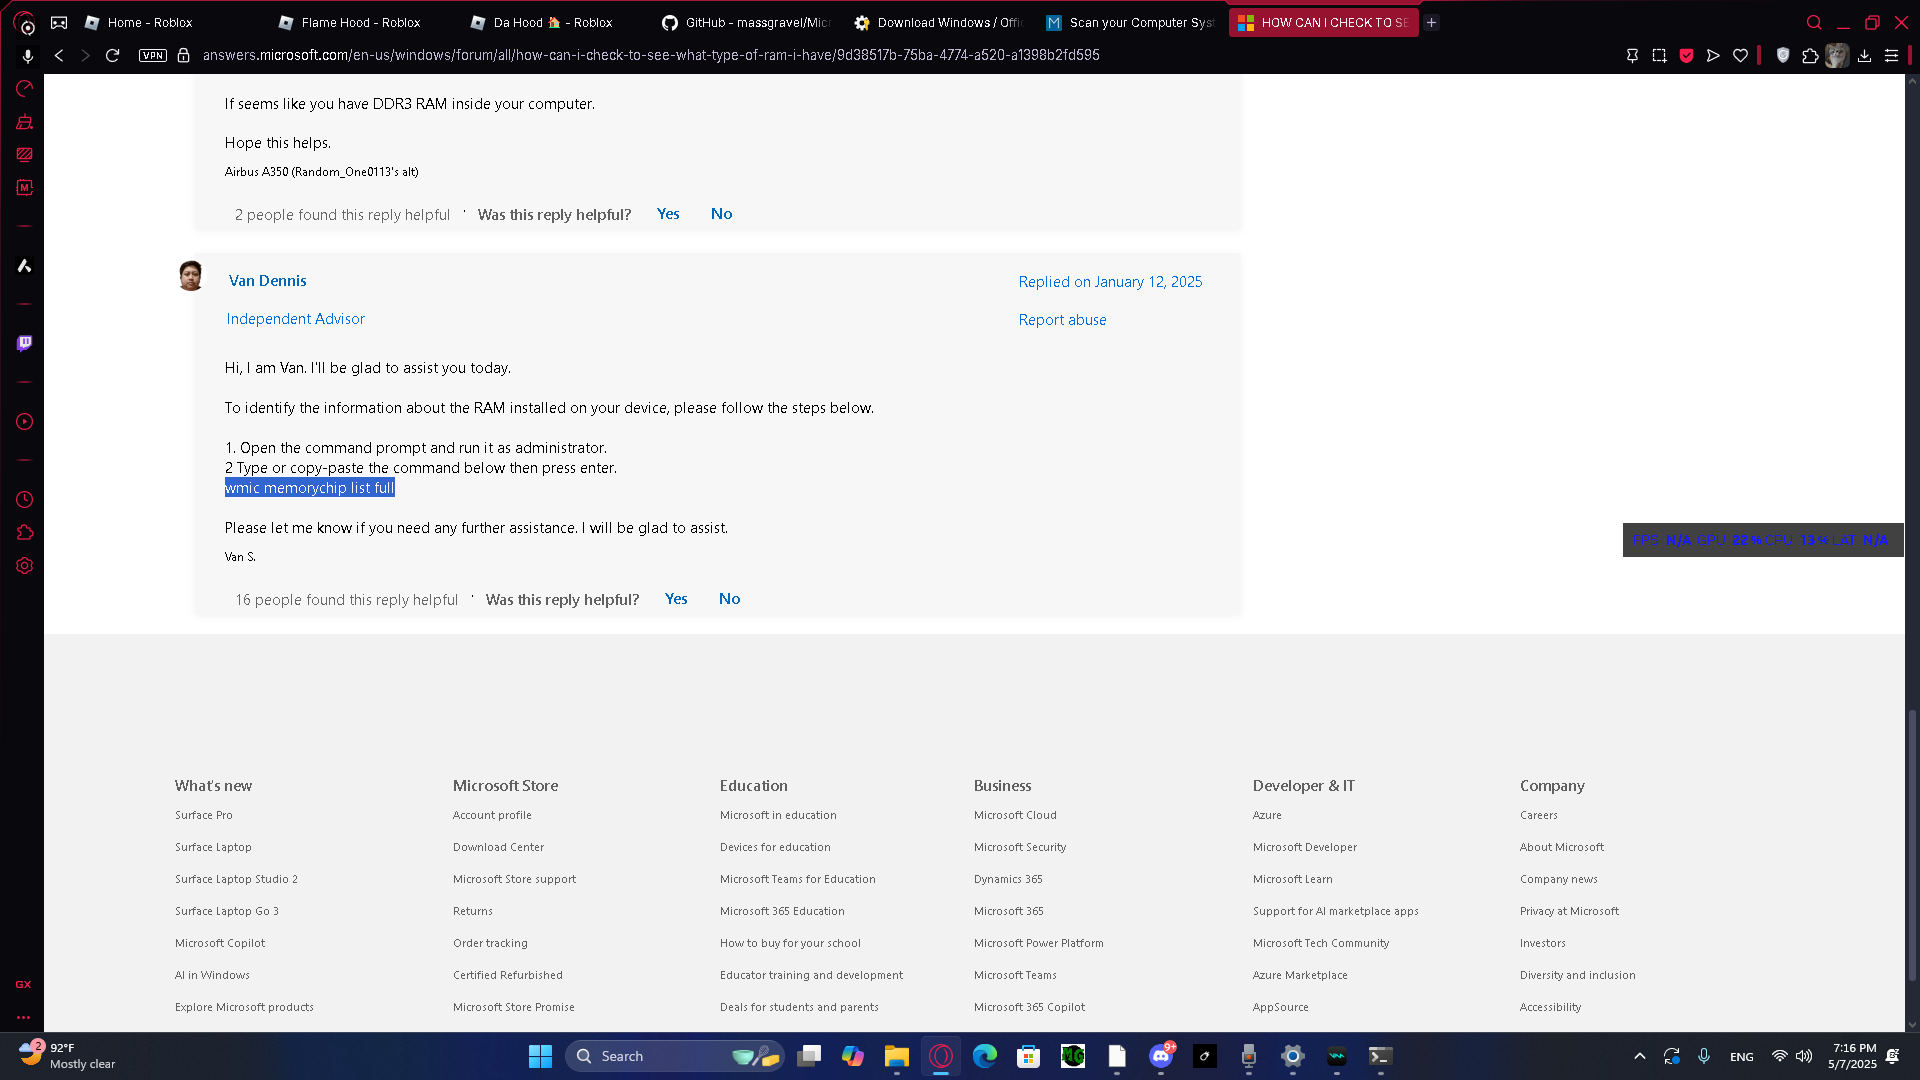Image resolution: width=1920 pixels, height=1080 pixels.
Task: Click Report abuse link
Action: click(x=1062, y=320)
